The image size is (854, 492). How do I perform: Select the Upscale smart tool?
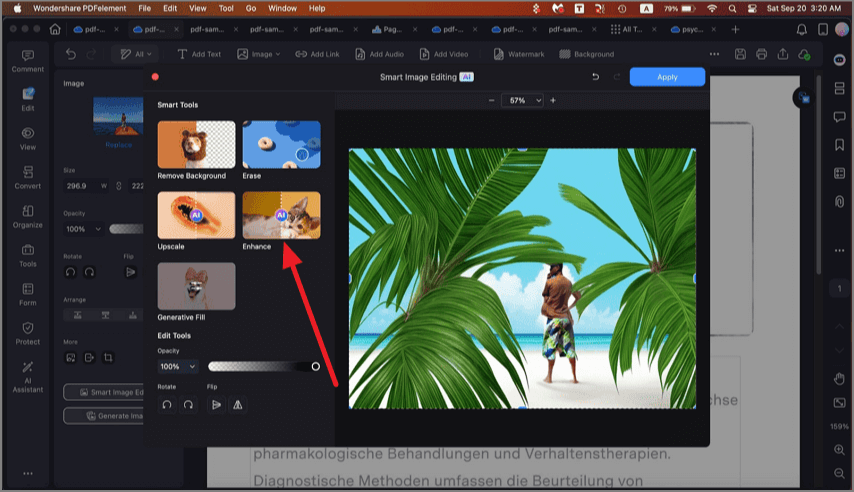click(x=196, y=221)
